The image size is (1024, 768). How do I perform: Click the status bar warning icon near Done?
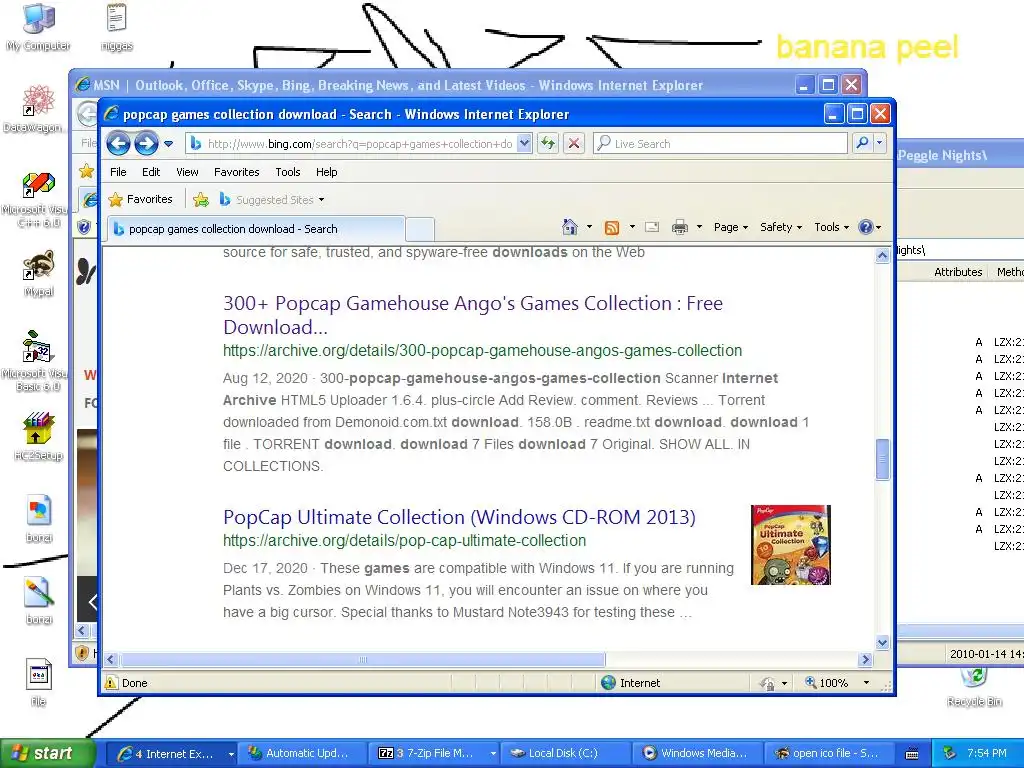[111, 682]
